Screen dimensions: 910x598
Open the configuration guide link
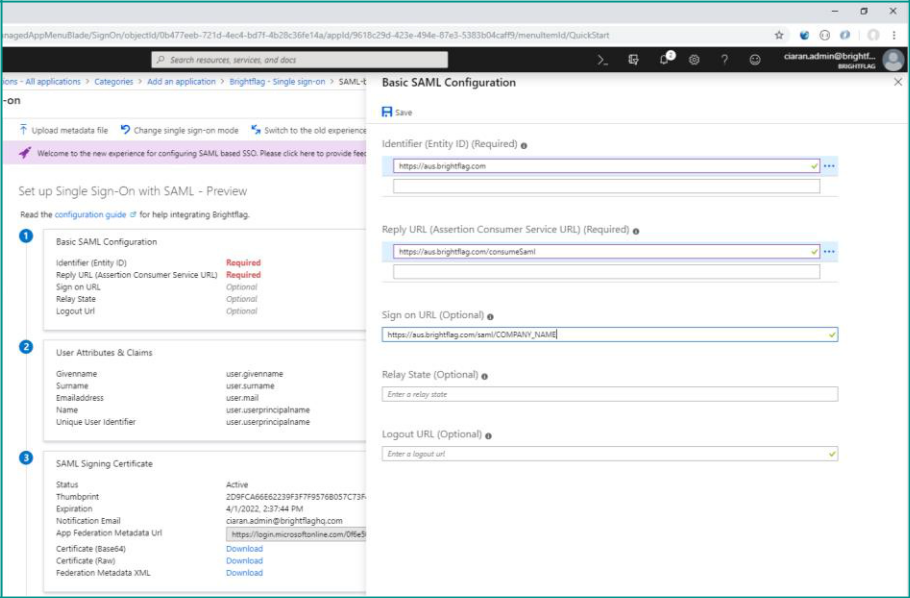coord(91,214)
